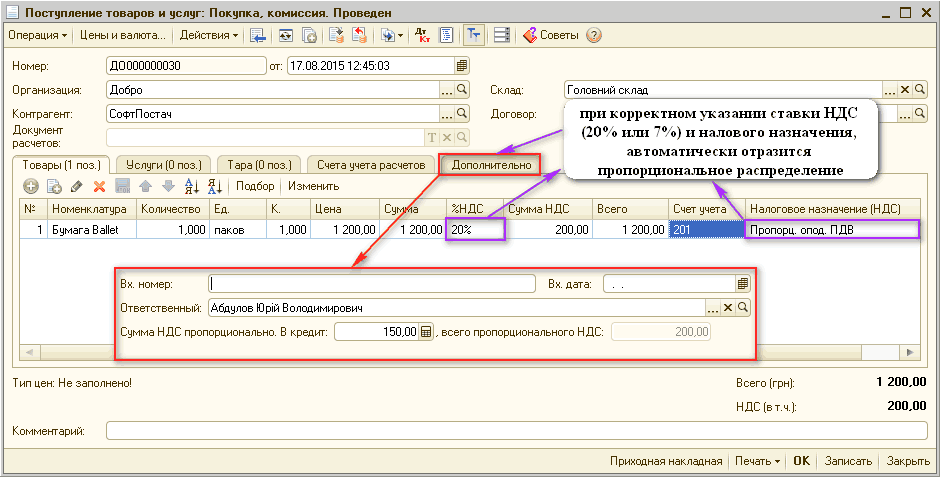Add a new row to goods table

pos(31,186)
